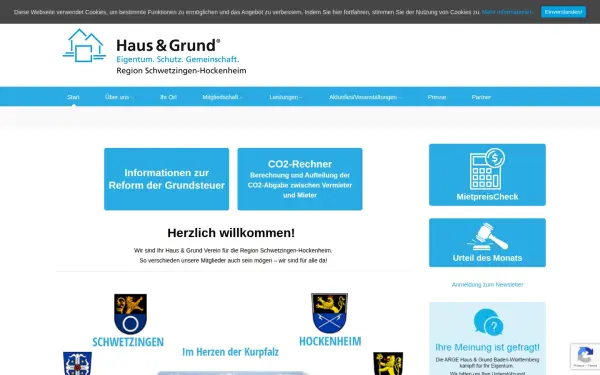Select the Schwetzingen coat of arms
The image size is (600, 375).
(130, 314)
